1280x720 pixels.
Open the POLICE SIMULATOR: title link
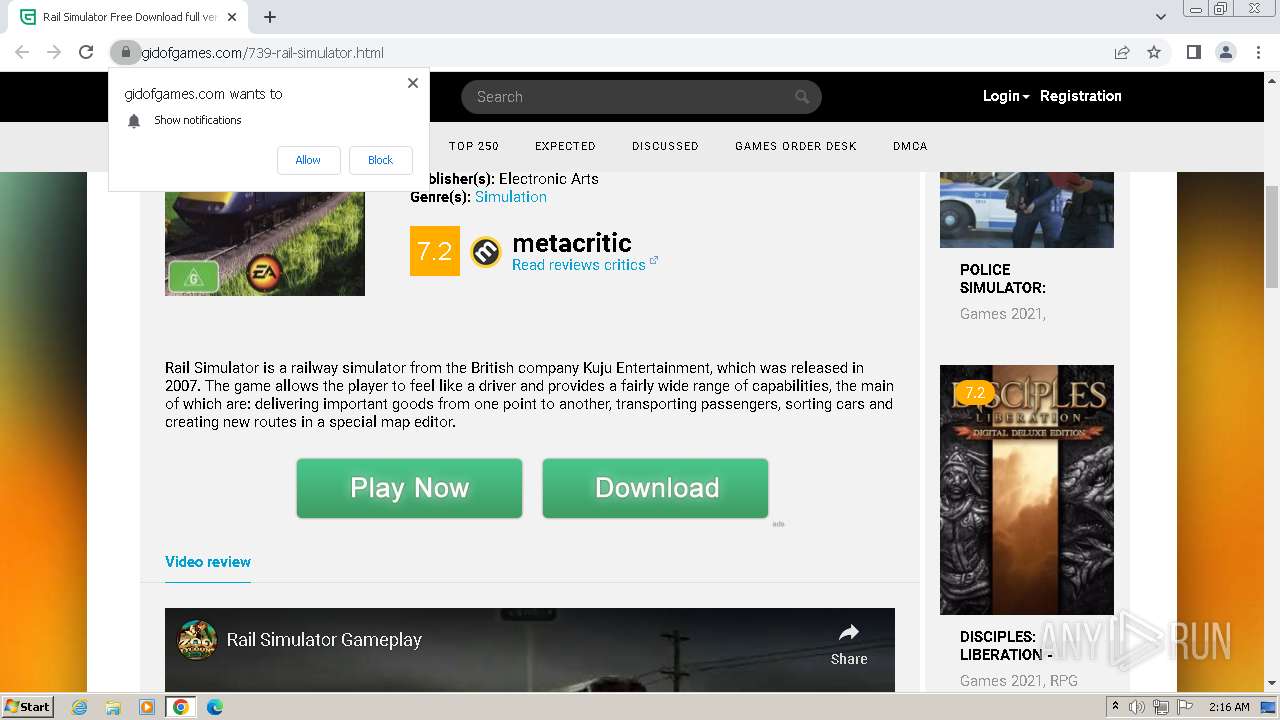pyautogui.click(x=1003, y=279)
